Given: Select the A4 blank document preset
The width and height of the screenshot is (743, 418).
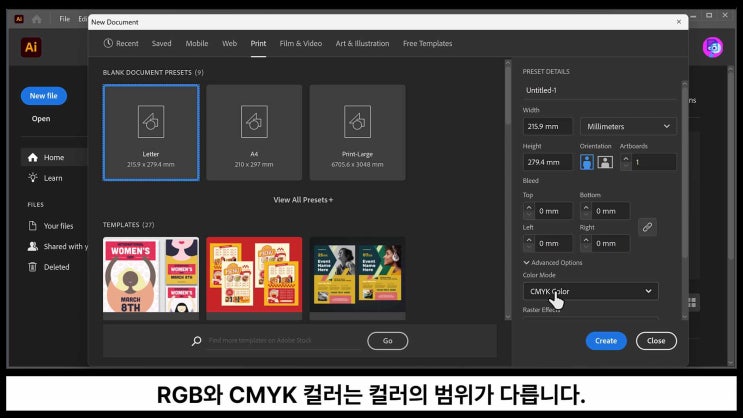Looking at the screenshot, I should 254,132.
